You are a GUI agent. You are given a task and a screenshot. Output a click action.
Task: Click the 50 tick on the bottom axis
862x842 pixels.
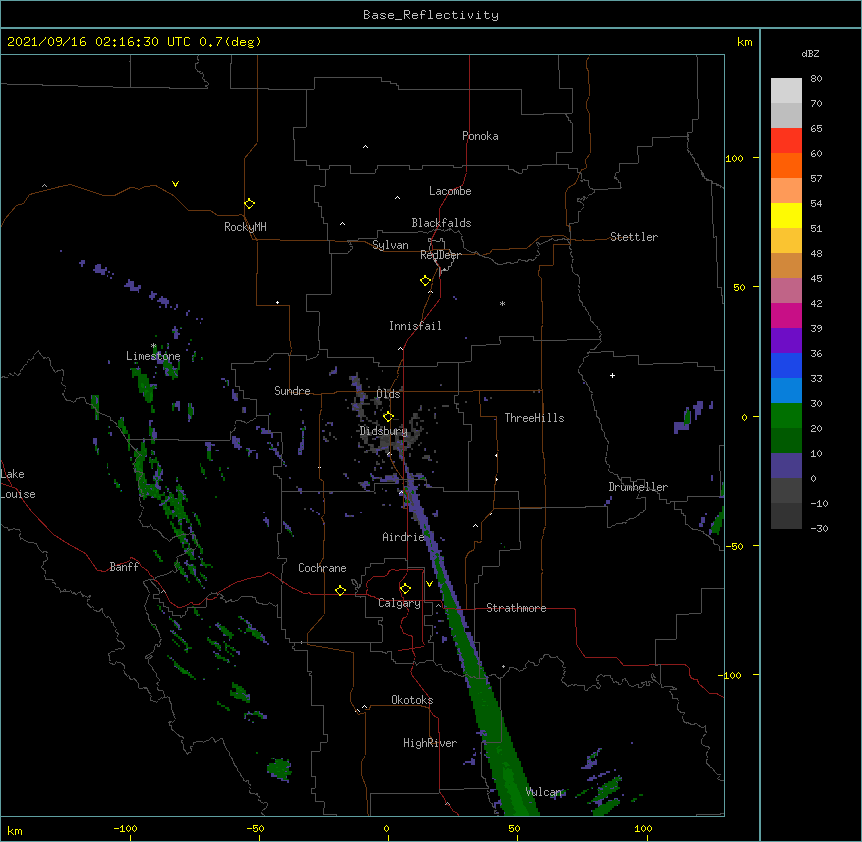pyautogui.click(x=515, y=829)
